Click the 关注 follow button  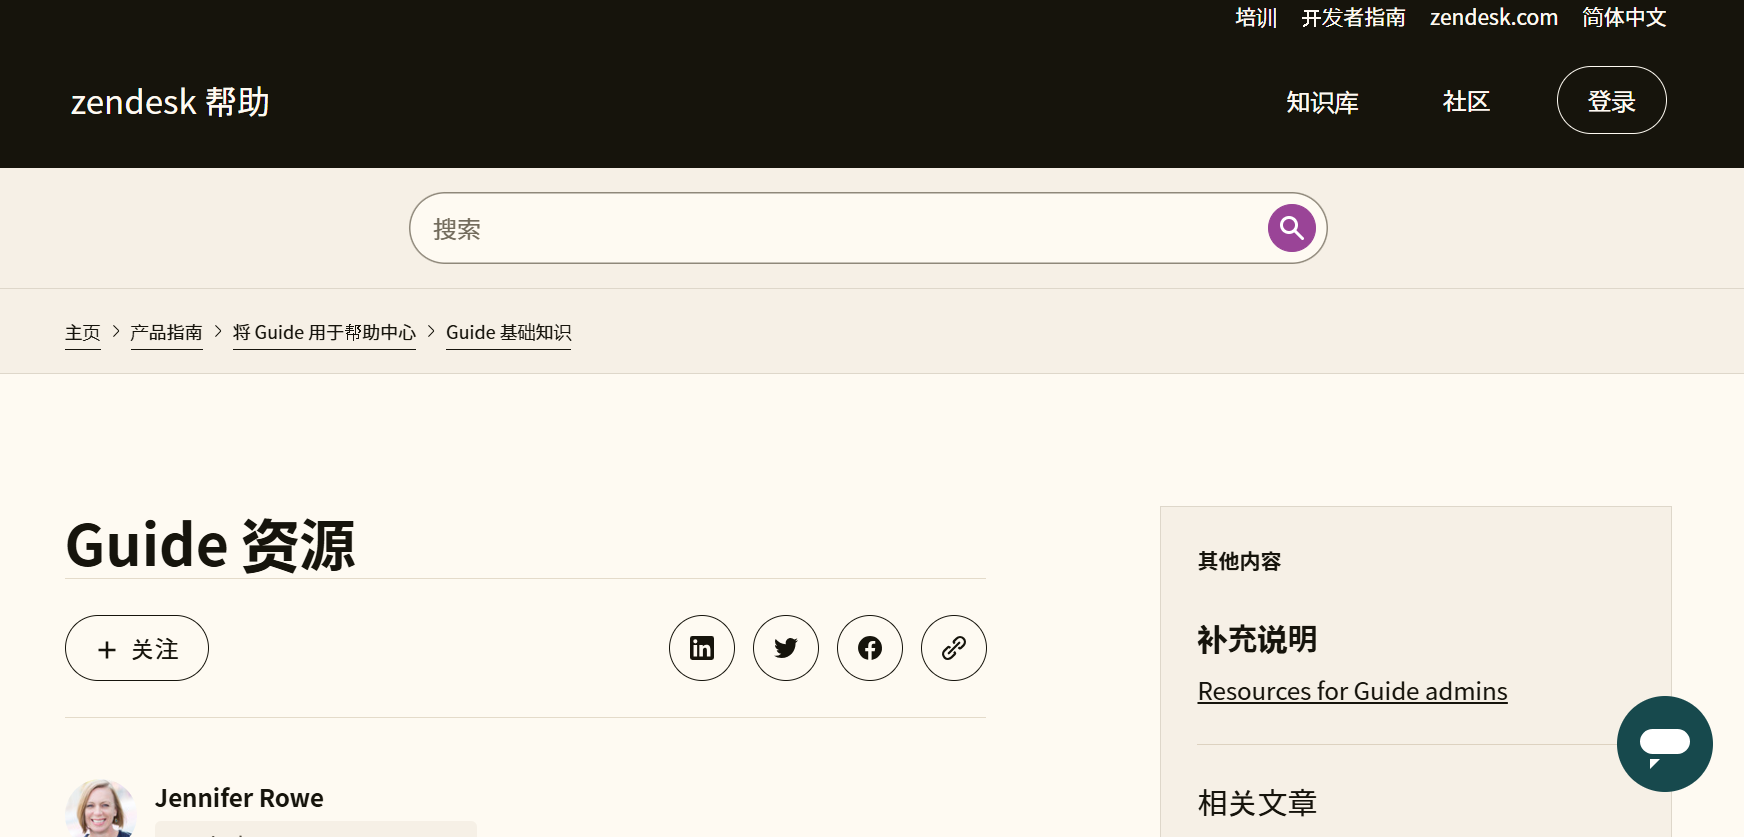point(137,648)
